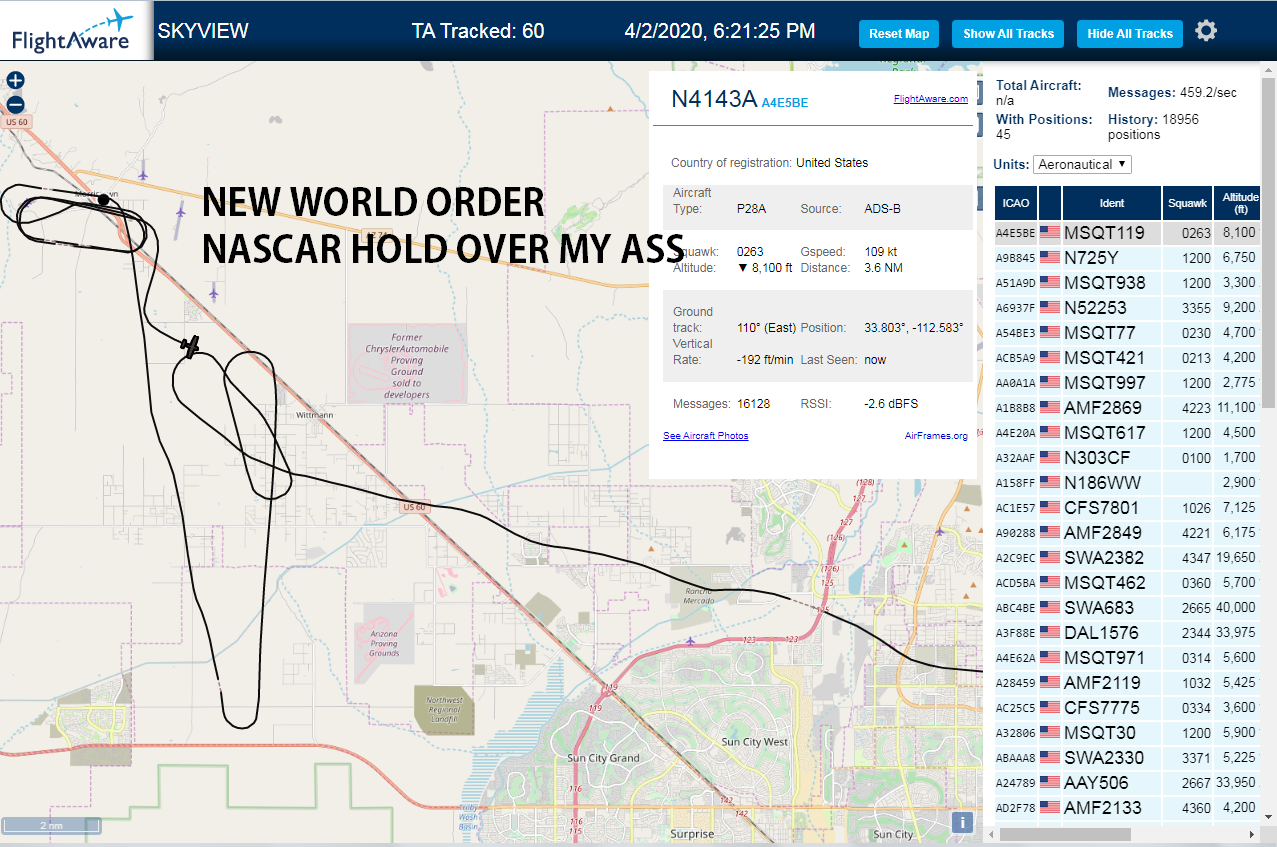Select the CFS7775 ident in the table
Image resolution: width=1277 pixels, height=847 pixels.
1103,708
